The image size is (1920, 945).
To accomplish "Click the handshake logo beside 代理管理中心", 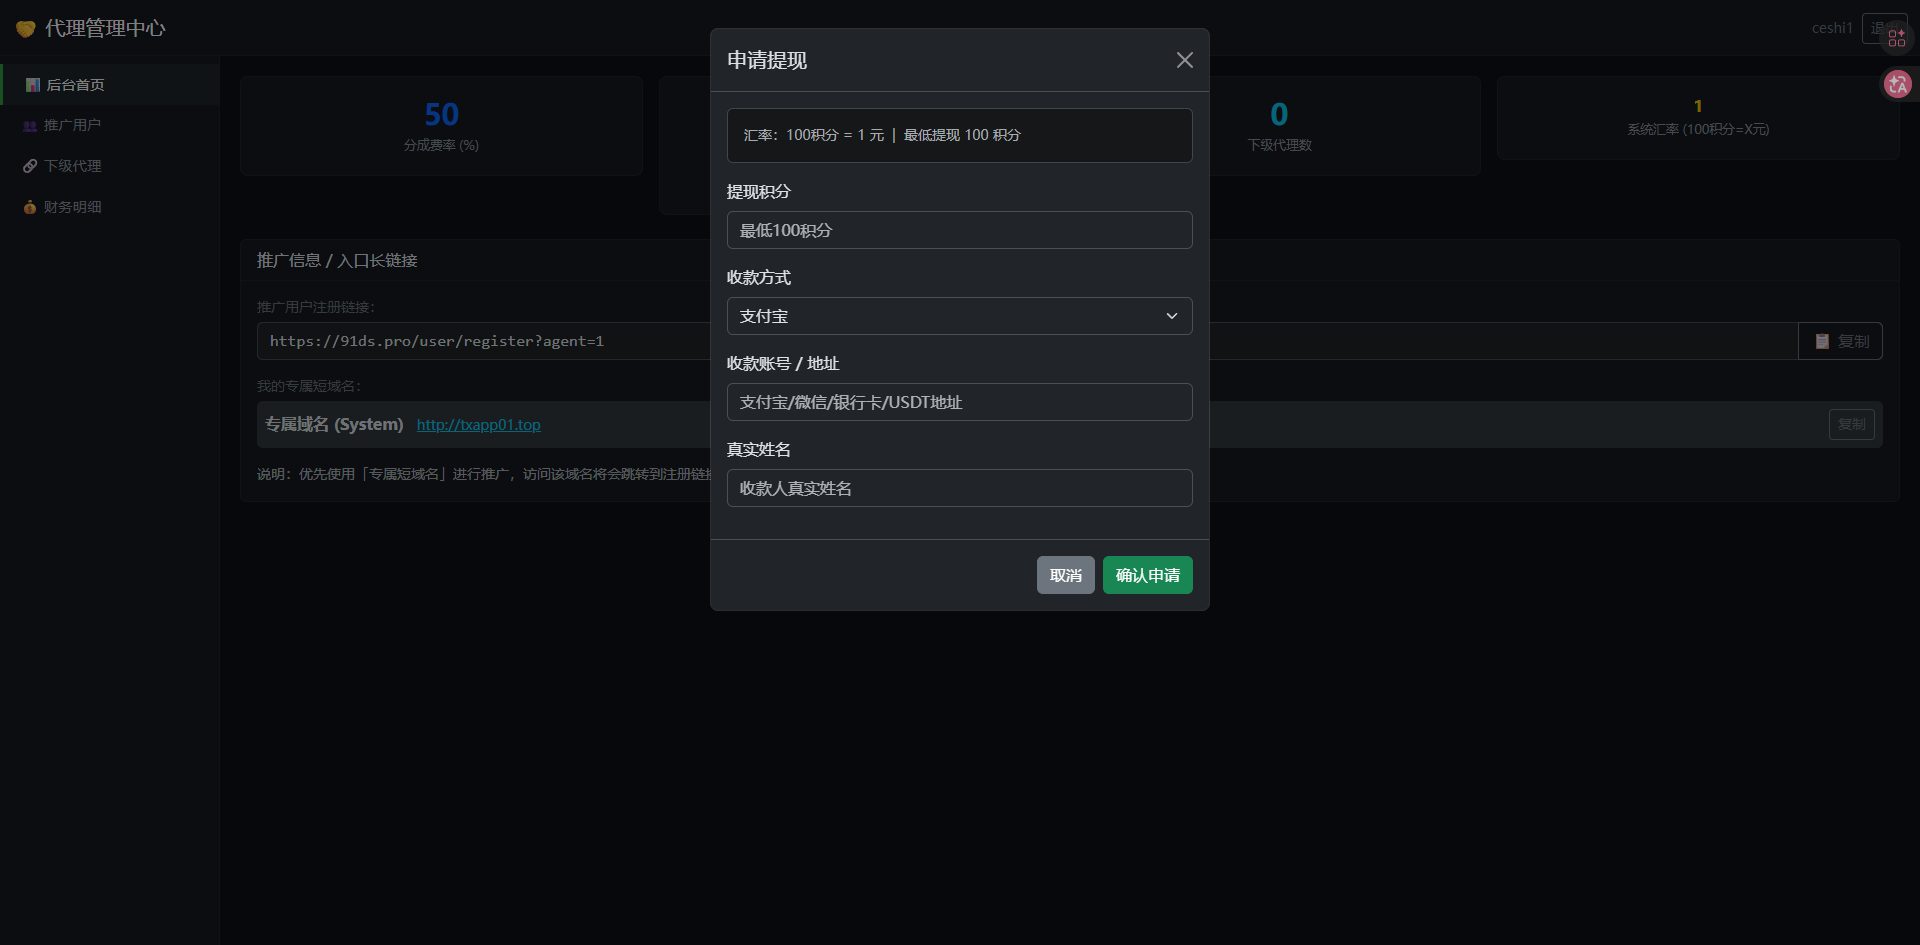I will [x=26, y=29].
